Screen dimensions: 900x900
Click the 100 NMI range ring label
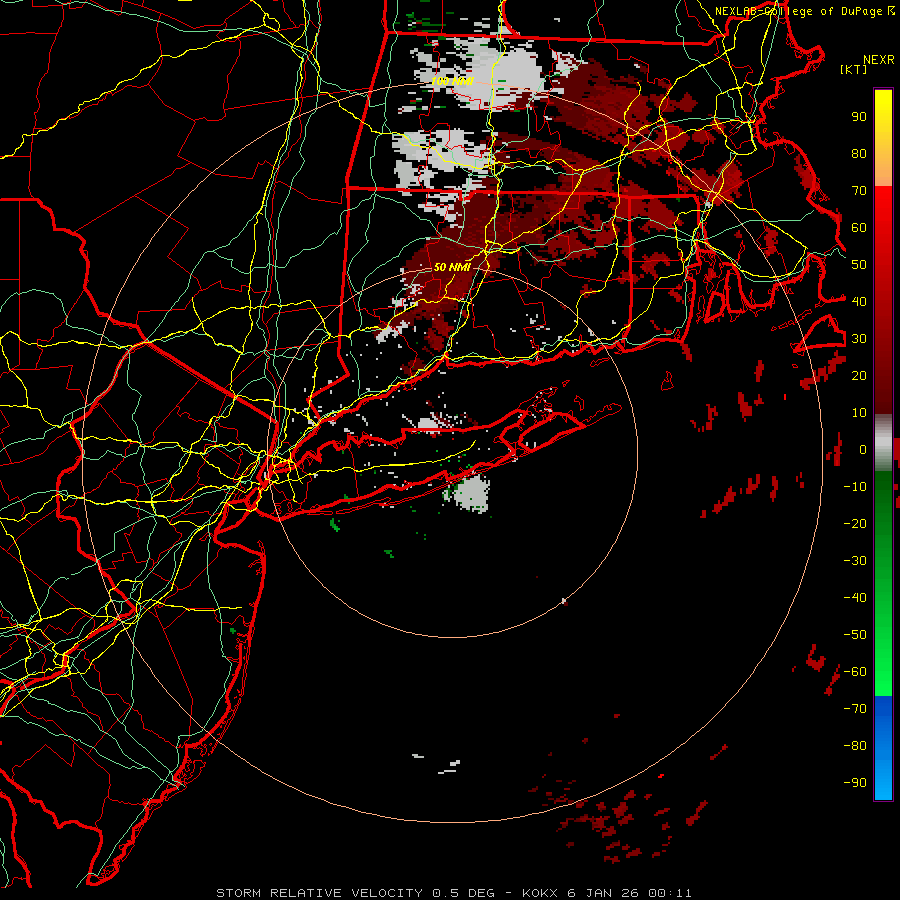pyautogui.click(x=452, y=82)
